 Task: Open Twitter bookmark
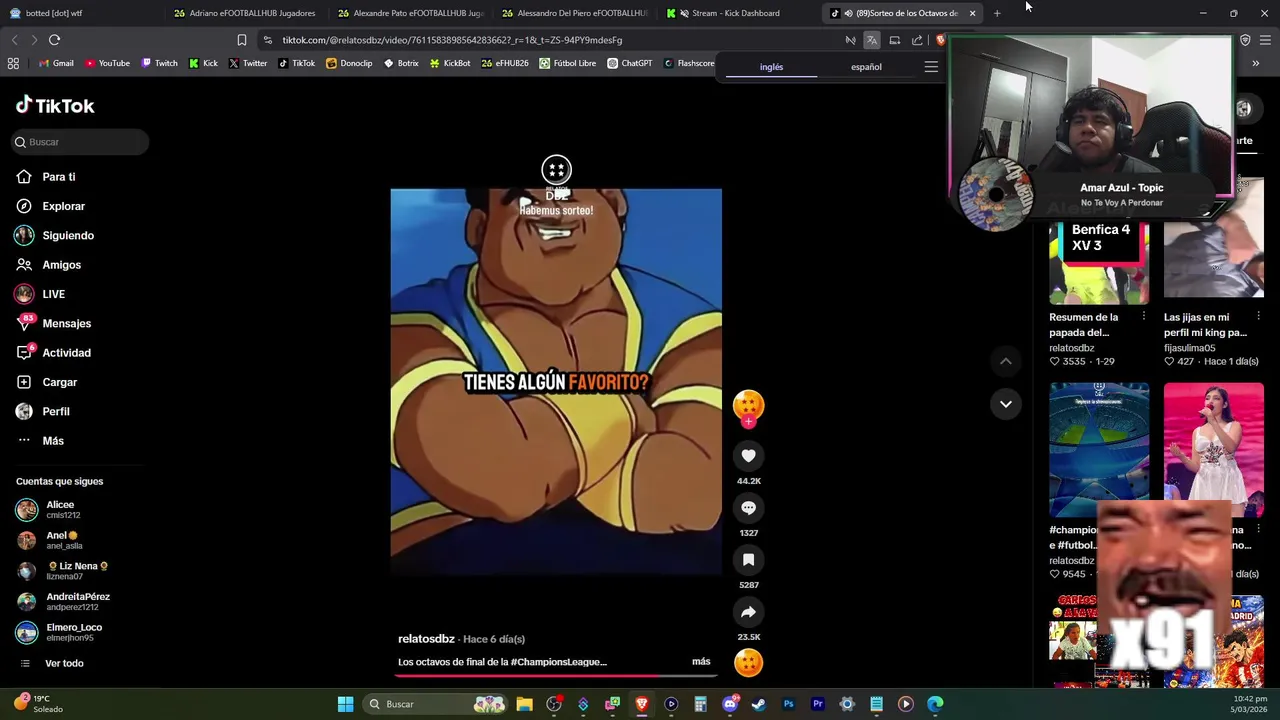click(x=248, y=63)
